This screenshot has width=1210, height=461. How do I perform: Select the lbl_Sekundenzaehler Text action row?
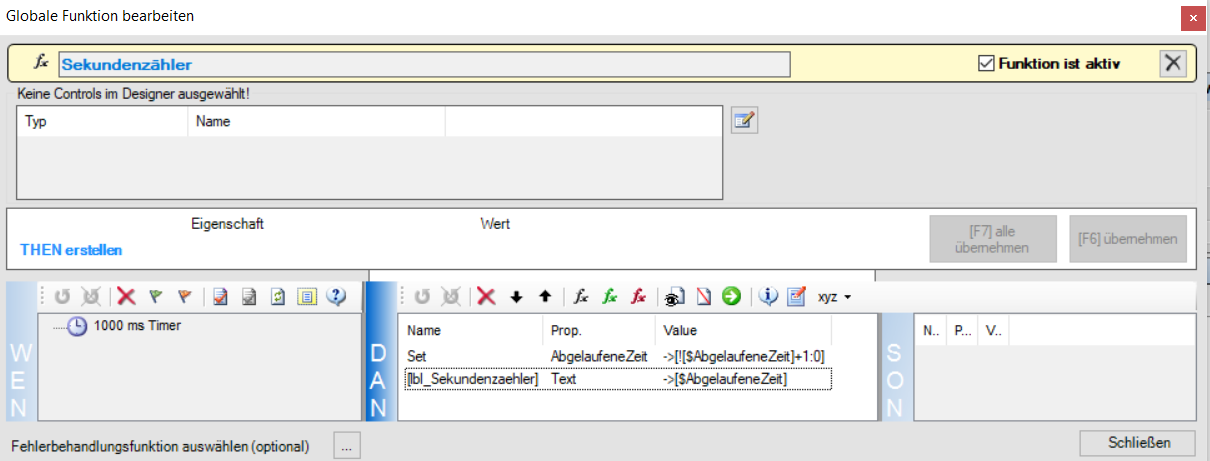click(614, 379)
